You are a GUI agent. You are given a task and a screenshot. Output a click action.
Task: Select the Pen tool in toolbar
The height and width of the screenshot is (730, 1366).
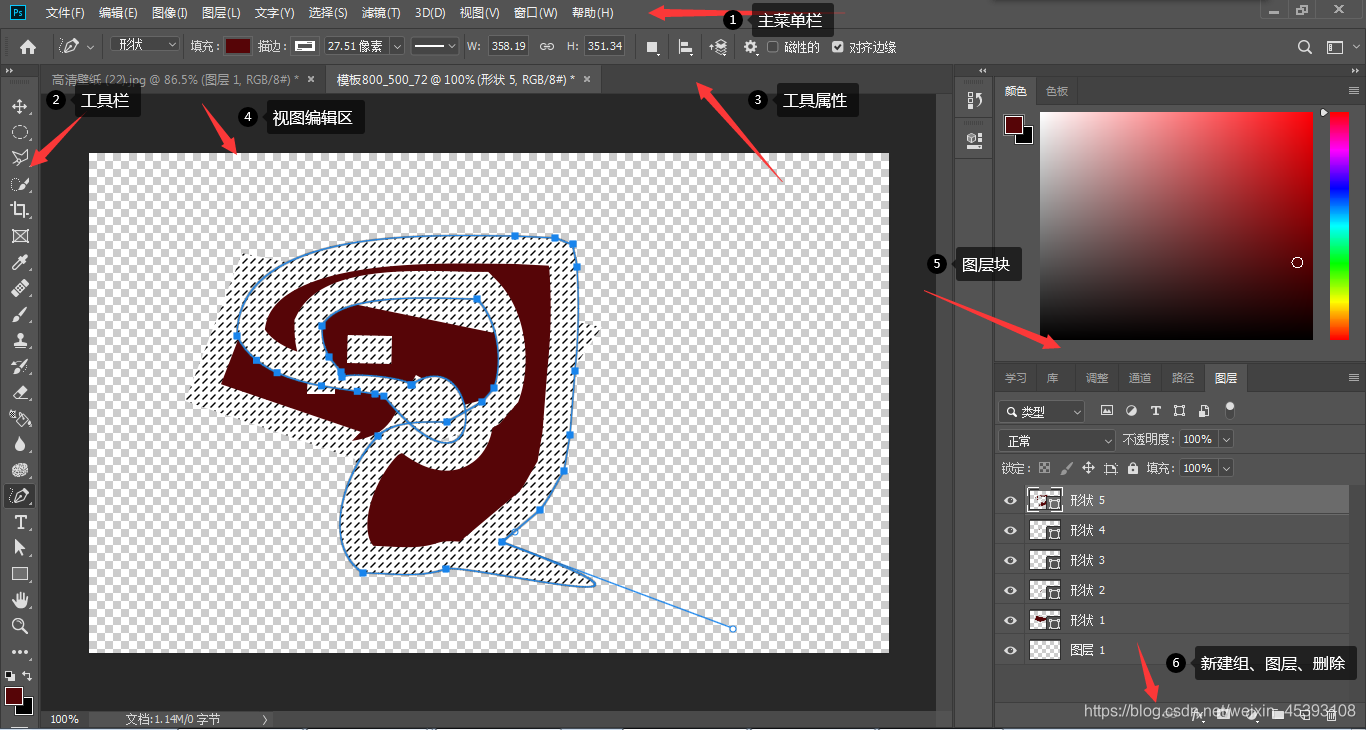pos(19,496)
